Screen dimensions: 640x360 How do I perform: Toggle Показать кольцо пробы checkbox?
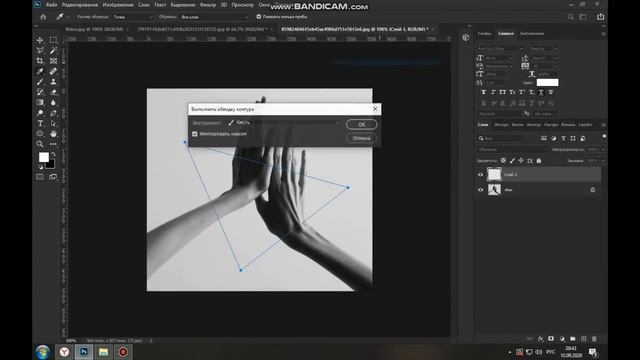pyautogui.click(x=259, y=17)
